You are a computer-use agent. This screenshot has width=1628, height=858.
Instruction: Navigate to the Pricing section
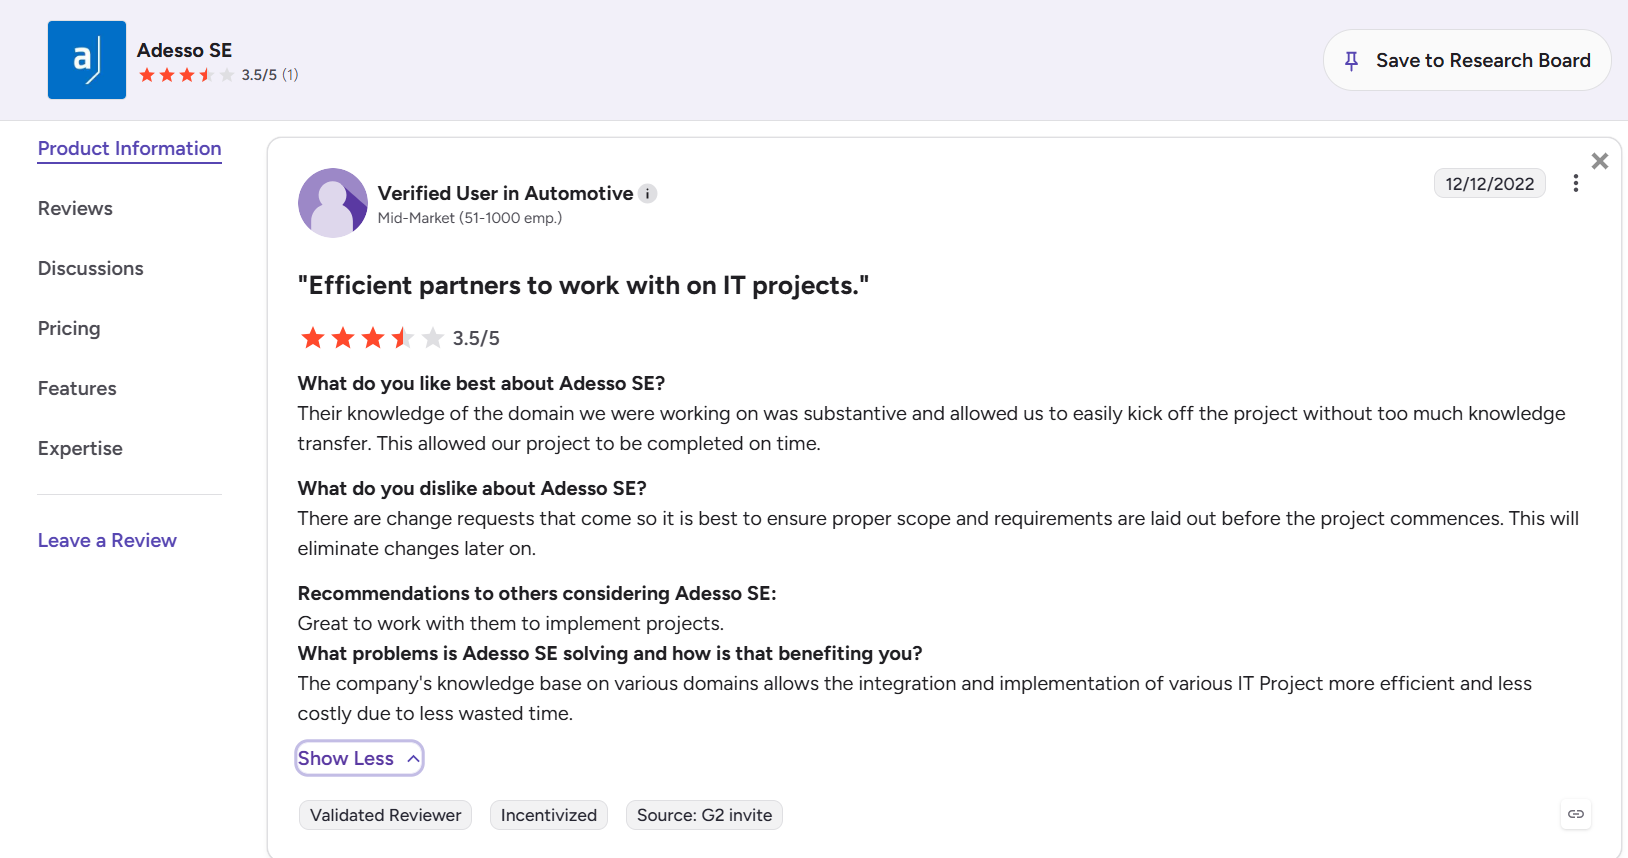click(x=69, y=328)
